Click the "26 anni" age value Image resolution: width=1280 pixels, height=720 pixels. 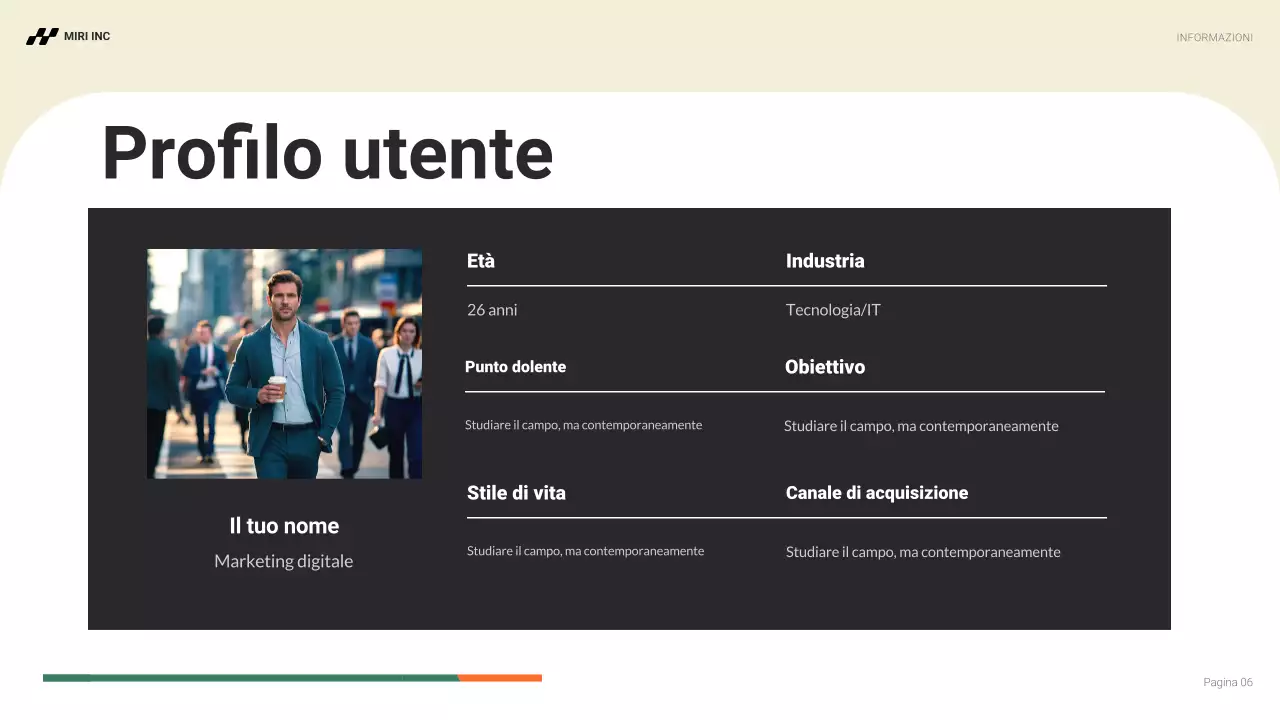[x=492, y=310]
